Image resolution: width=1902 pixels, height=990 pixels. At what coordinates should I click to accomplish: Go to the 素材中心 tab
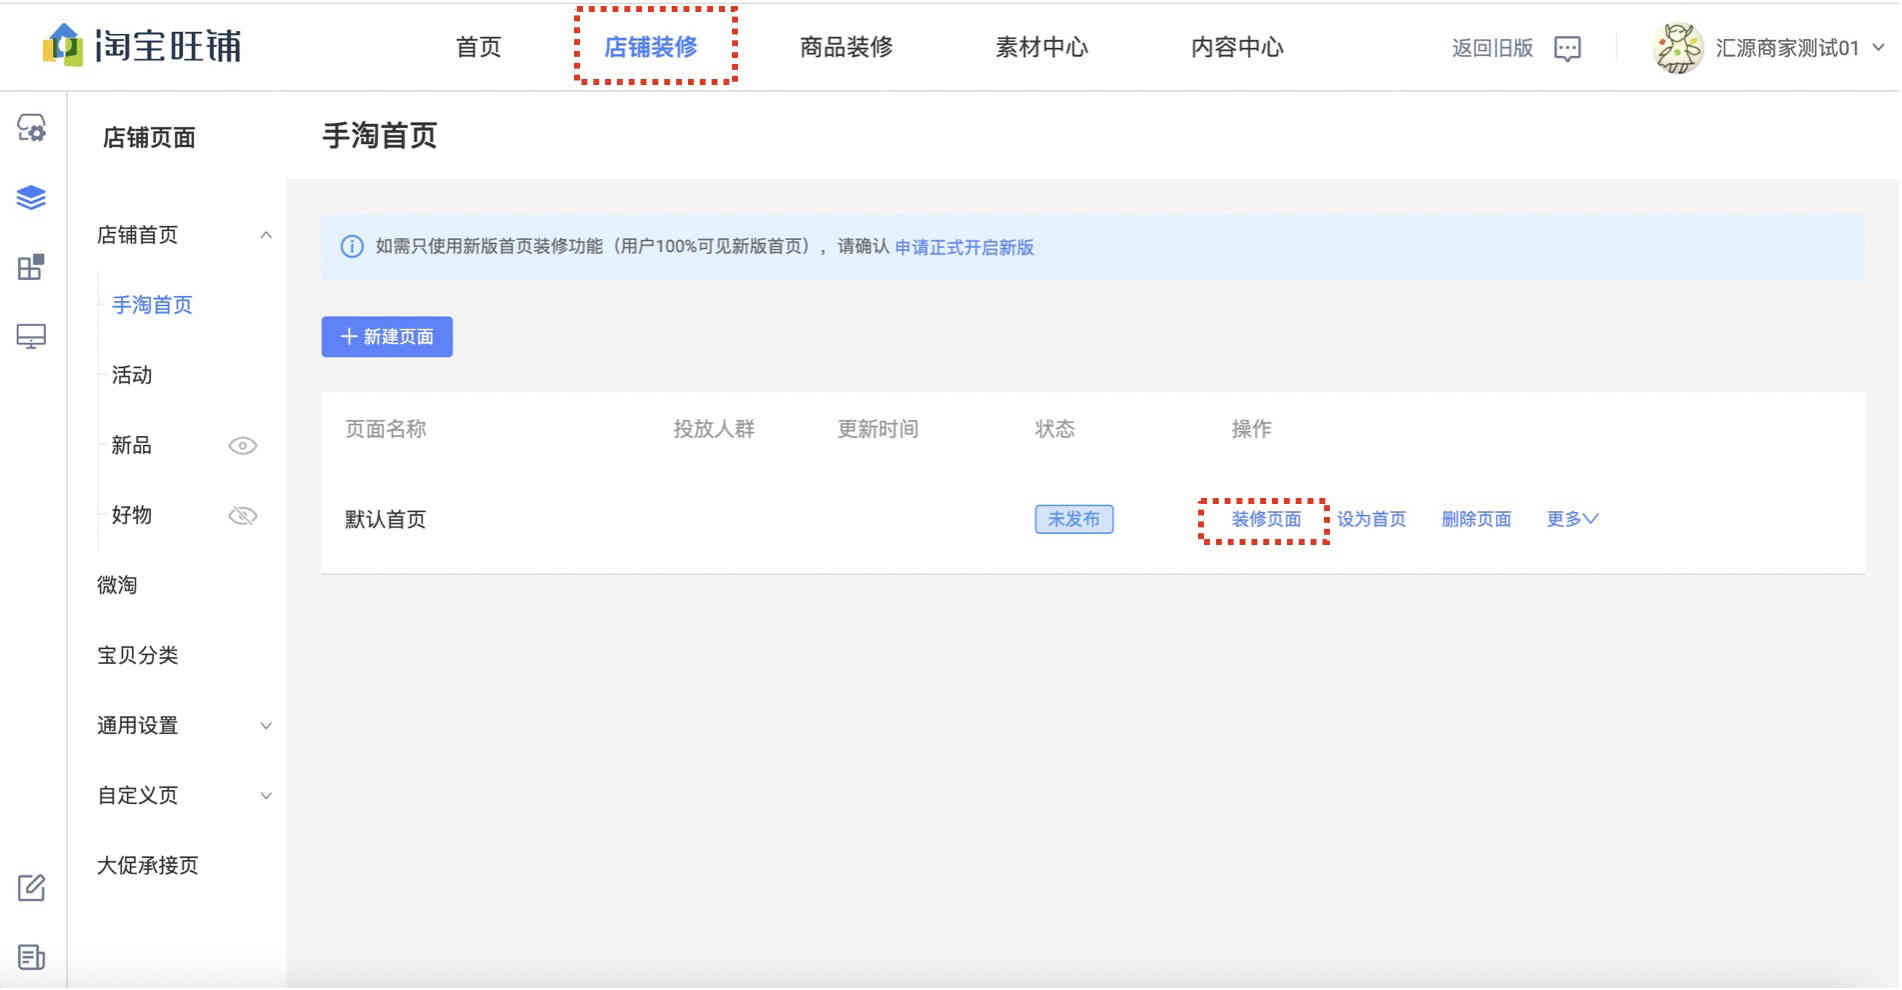(x=1041, y=47)
